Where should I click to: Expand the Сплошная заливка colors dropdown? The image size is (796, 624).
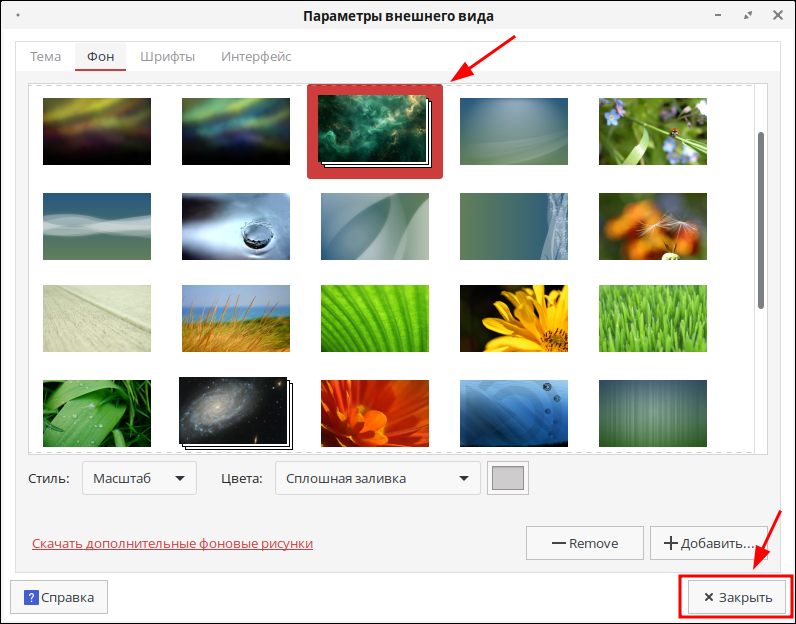point(377,479)
